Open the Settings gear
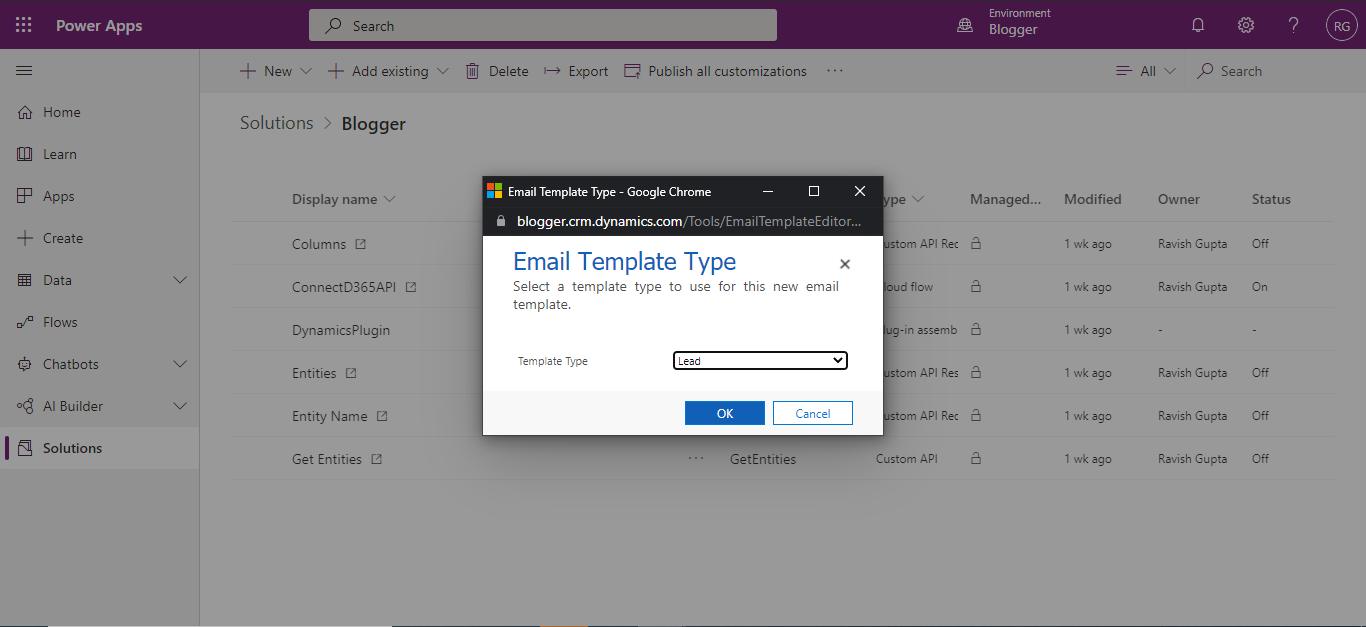Viewport: 1366px width, 627px height. point(1245,24)
